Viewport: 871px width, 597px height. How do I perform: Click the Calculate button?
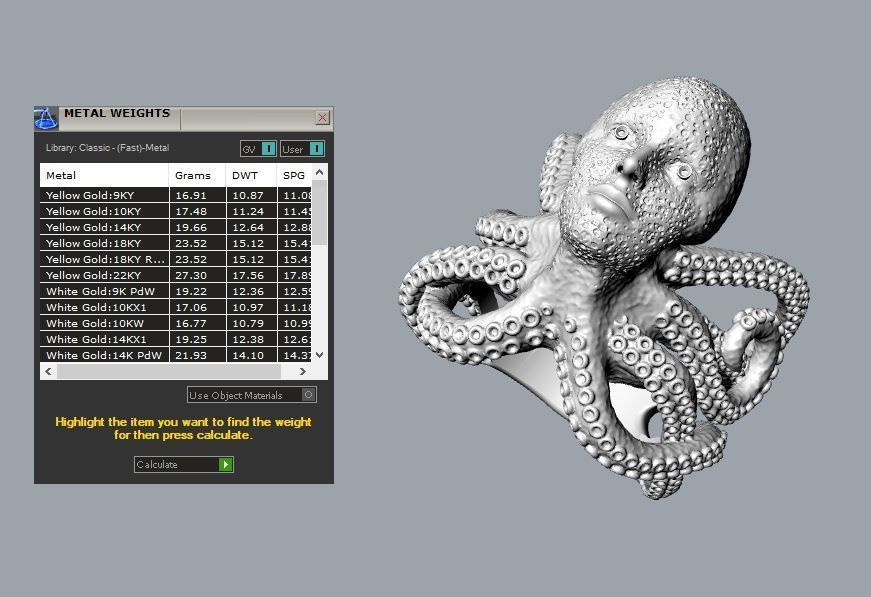click(184, 464)
